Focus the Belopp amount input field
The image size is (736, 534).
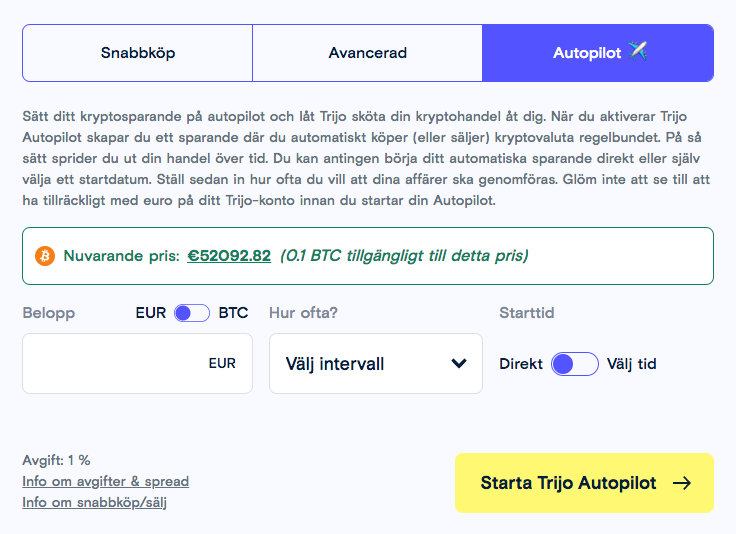pos(138,364)
